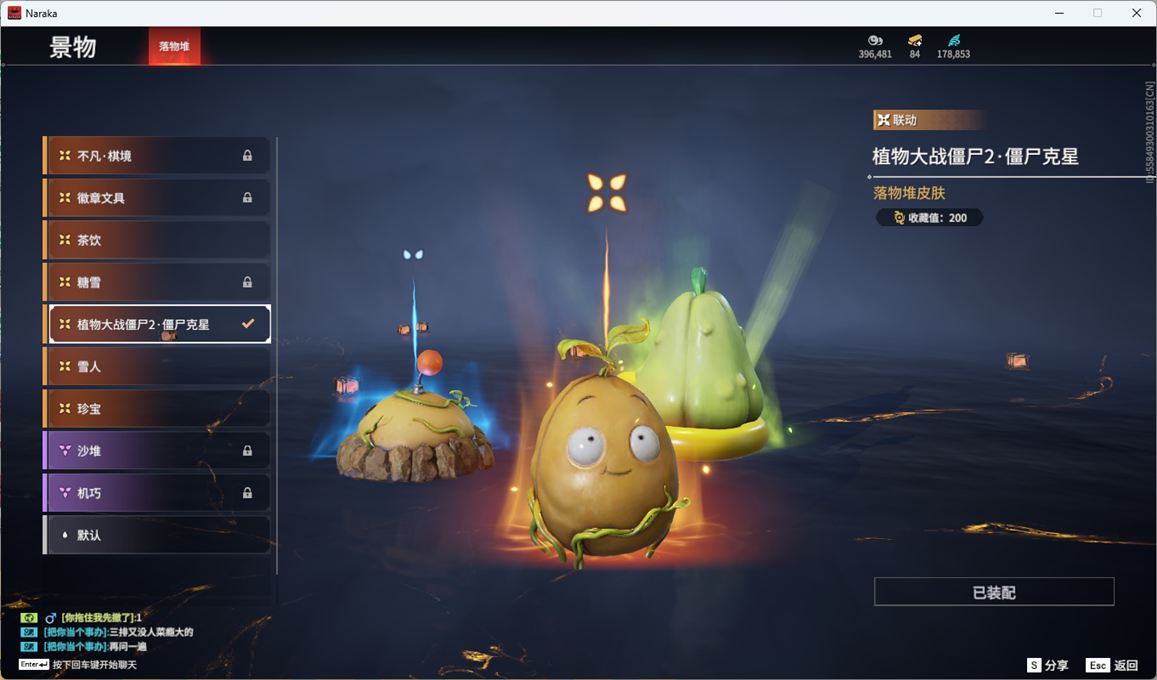This screenshot has height=680, width=1157.
Task: Click the 景物 section title
Action: coord(73,47)
